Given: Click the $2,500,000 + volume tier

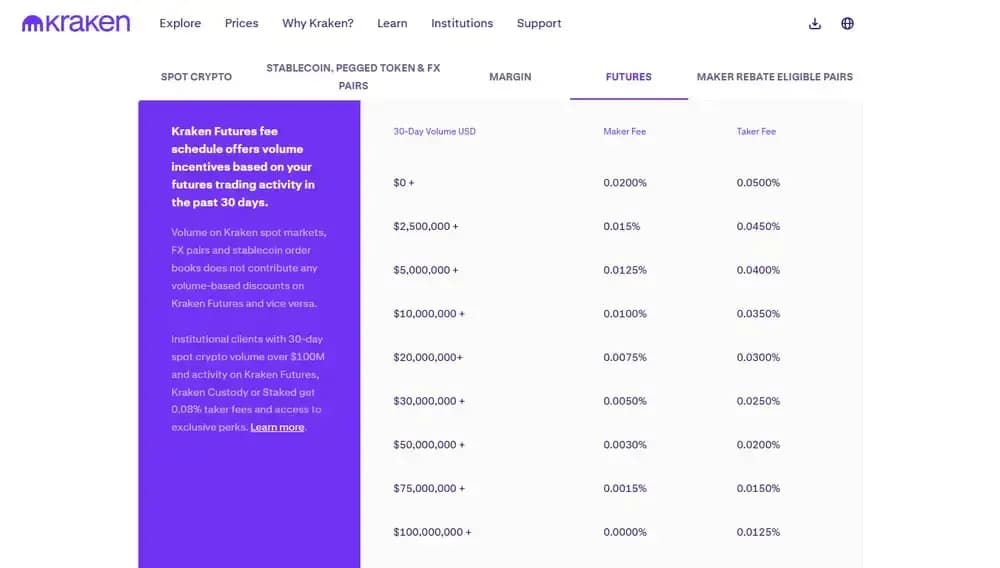Looking at the screenshot, I should point(426,226).
